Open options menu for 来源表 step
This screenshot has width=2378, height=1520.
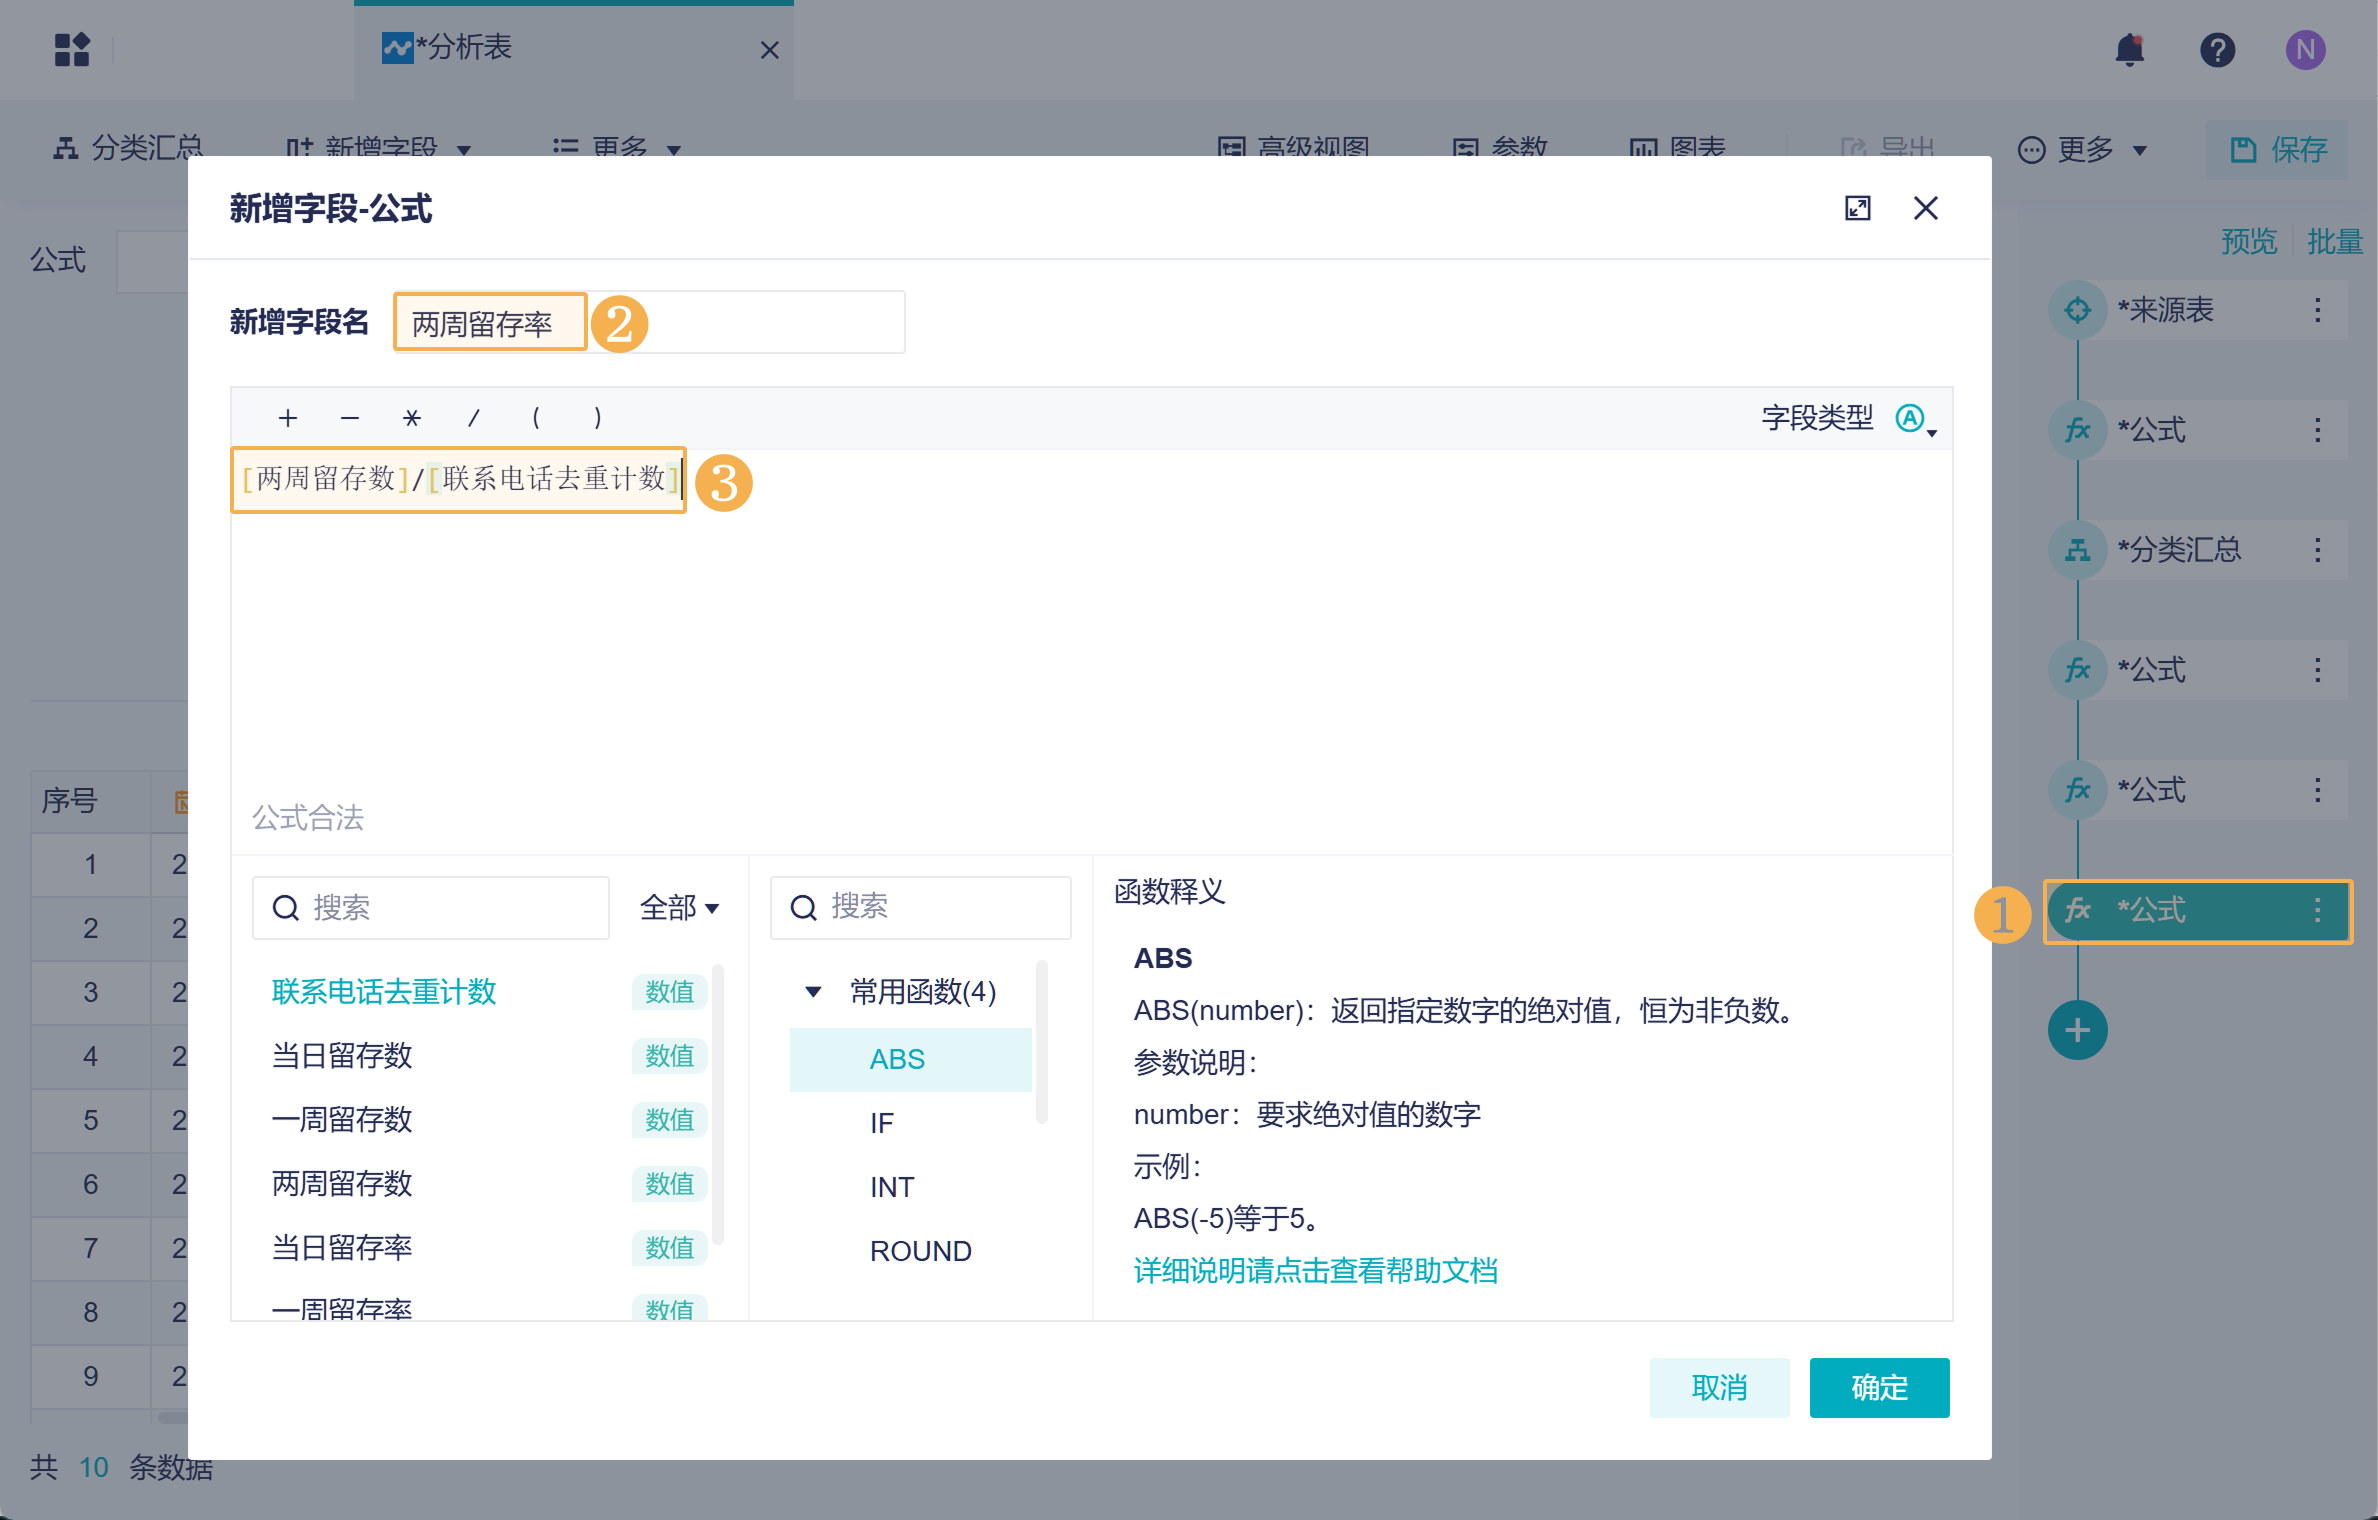(2317, 310)
